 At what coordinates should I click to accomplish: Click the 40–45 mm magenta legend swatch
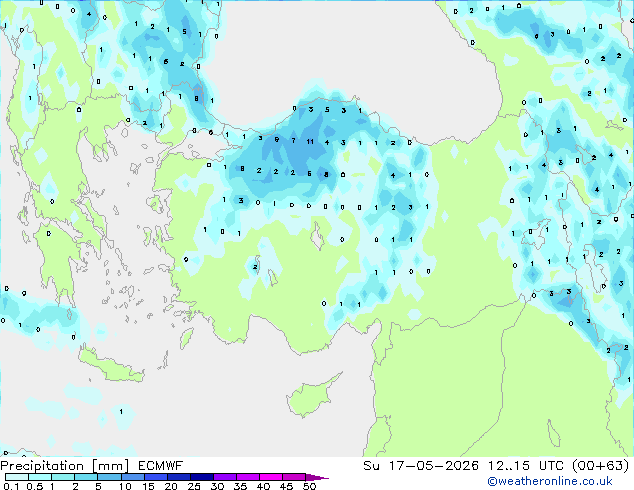[x=271, y=477]
